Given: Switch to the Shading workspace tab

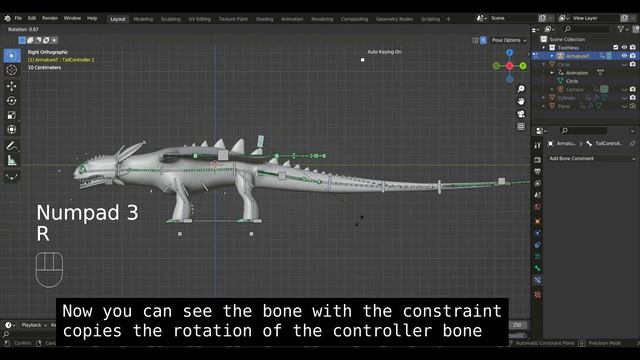Looking at the screenshot, I should click(264, 19).
